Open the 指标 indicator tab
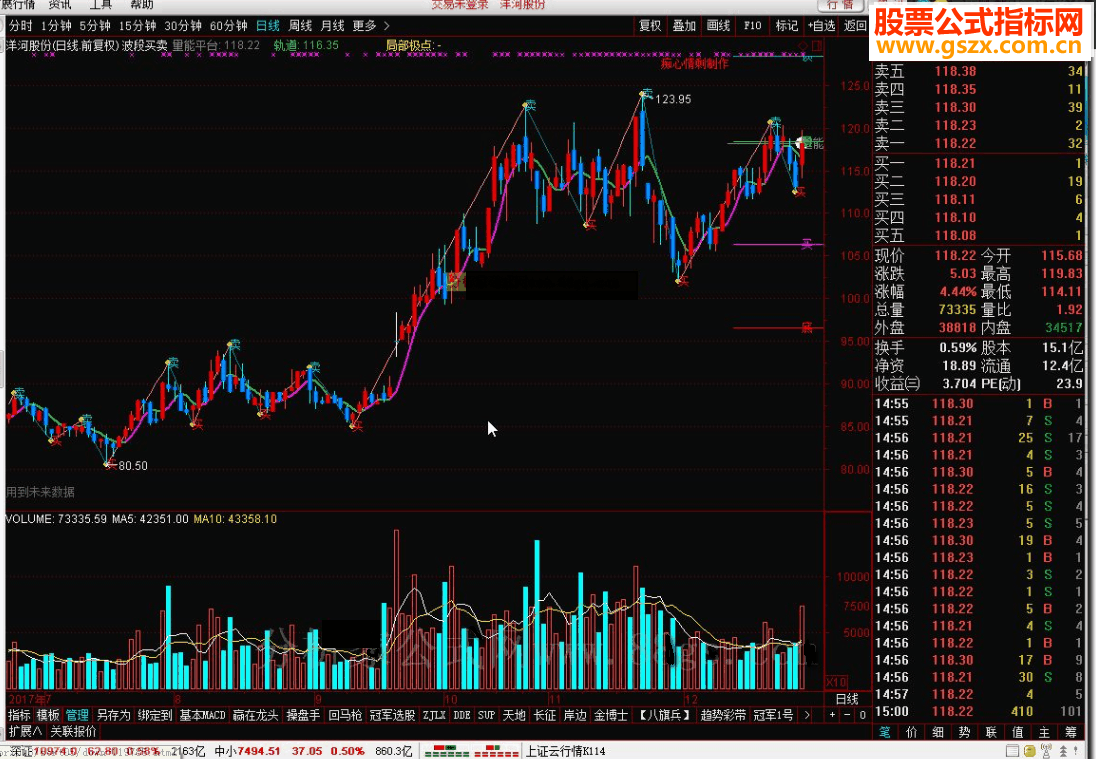The width and height of the screenshot is (1096, 759). (20, 715)
